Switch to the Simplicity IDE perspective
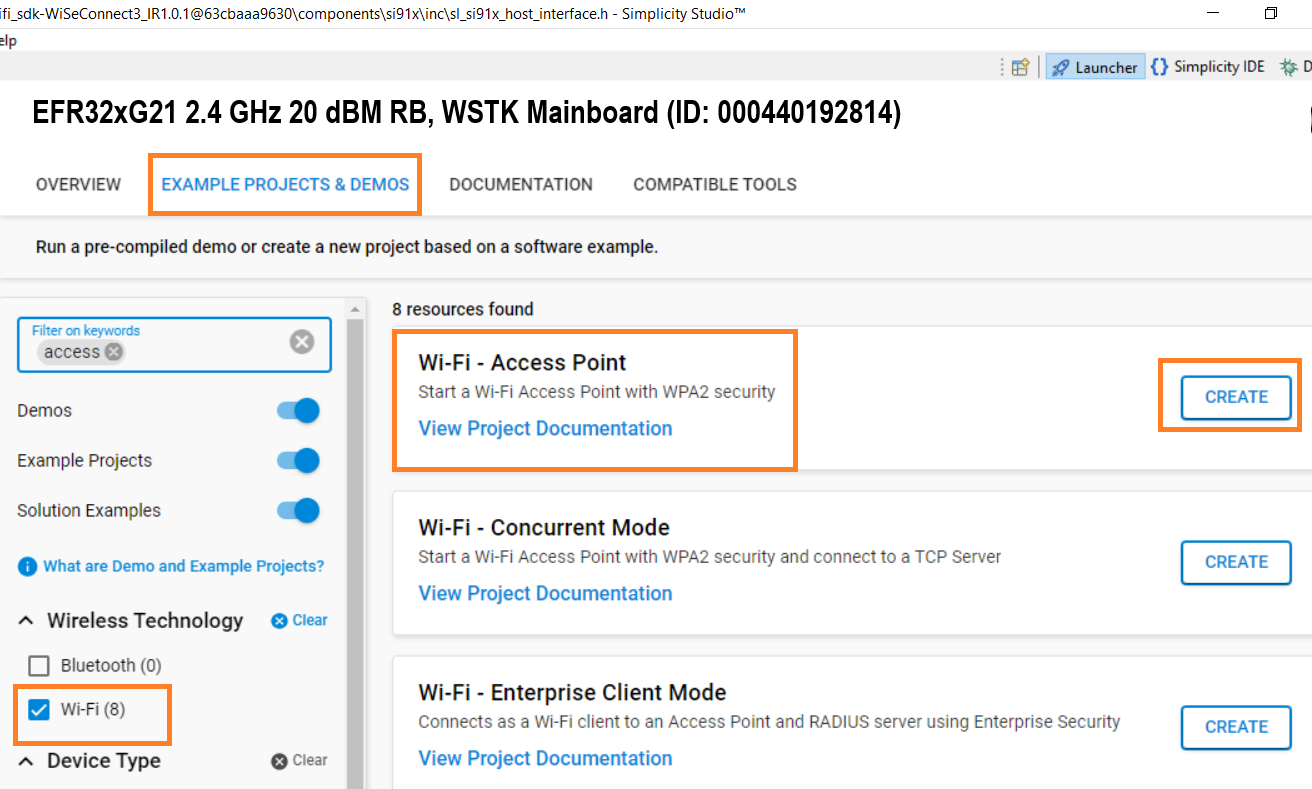 pyautogui.click(x=1208, y=67)
